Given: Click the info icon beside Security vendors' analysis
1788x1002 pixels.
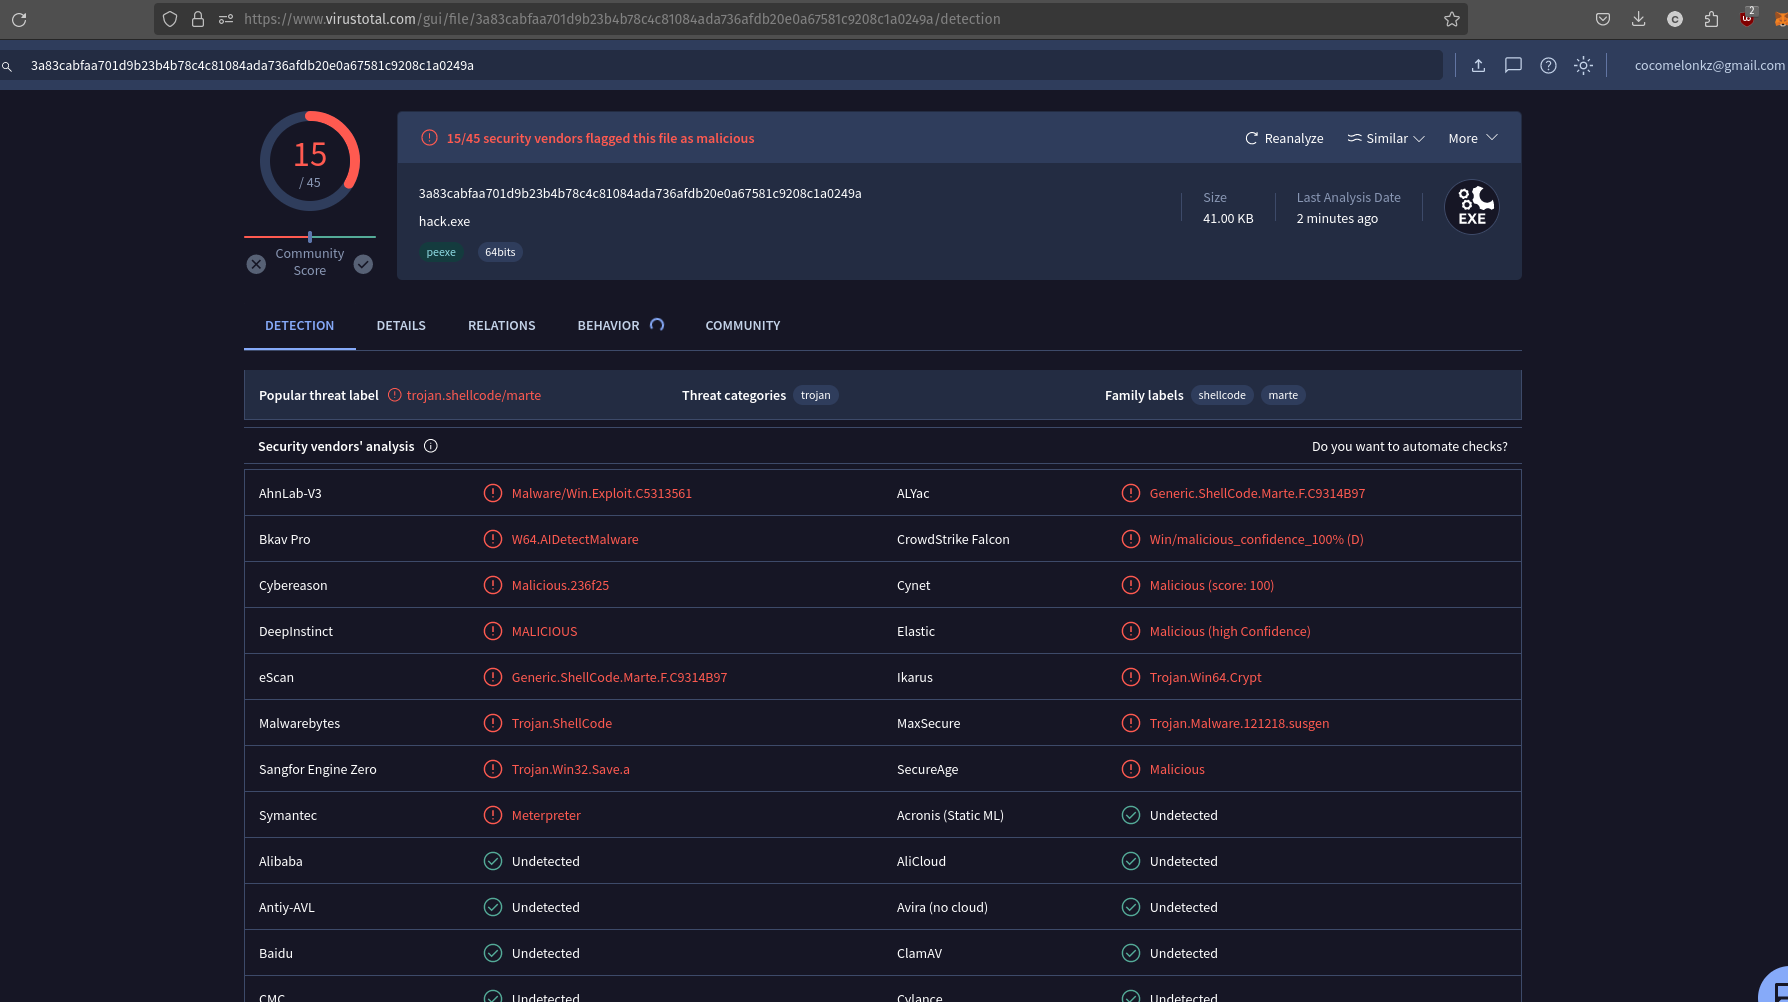Looking at the screenshot, I should [x=431, y=446].
